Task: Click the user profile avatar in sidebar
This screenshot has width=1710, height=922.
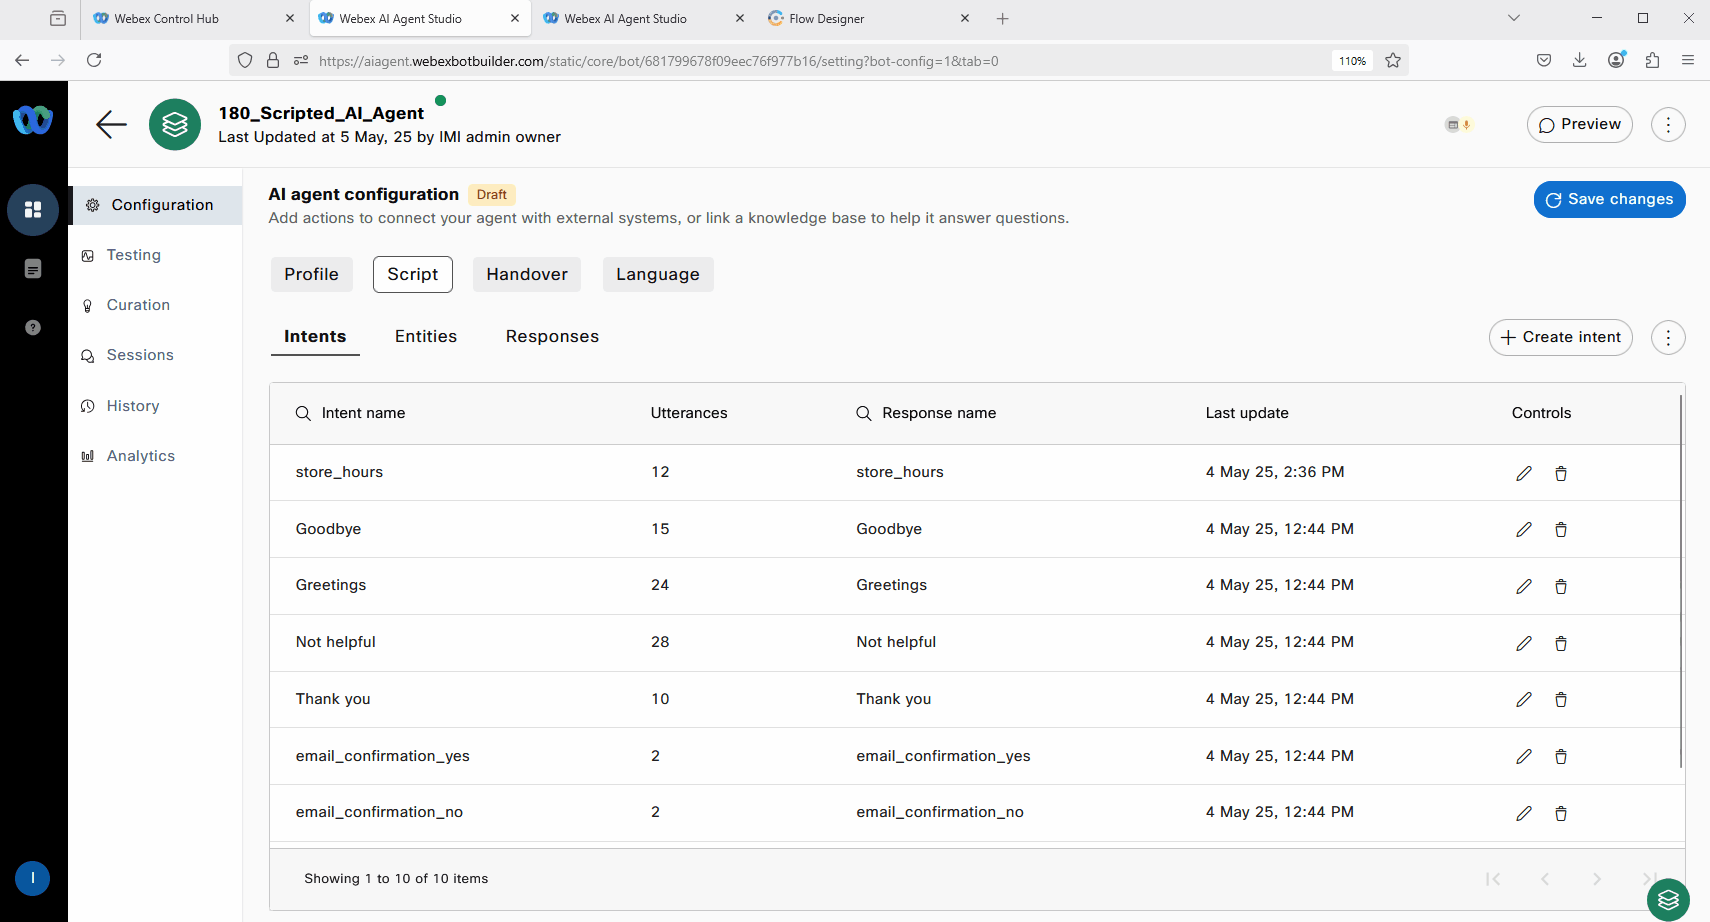Action: pyautogui.click(x=33, y=878)
